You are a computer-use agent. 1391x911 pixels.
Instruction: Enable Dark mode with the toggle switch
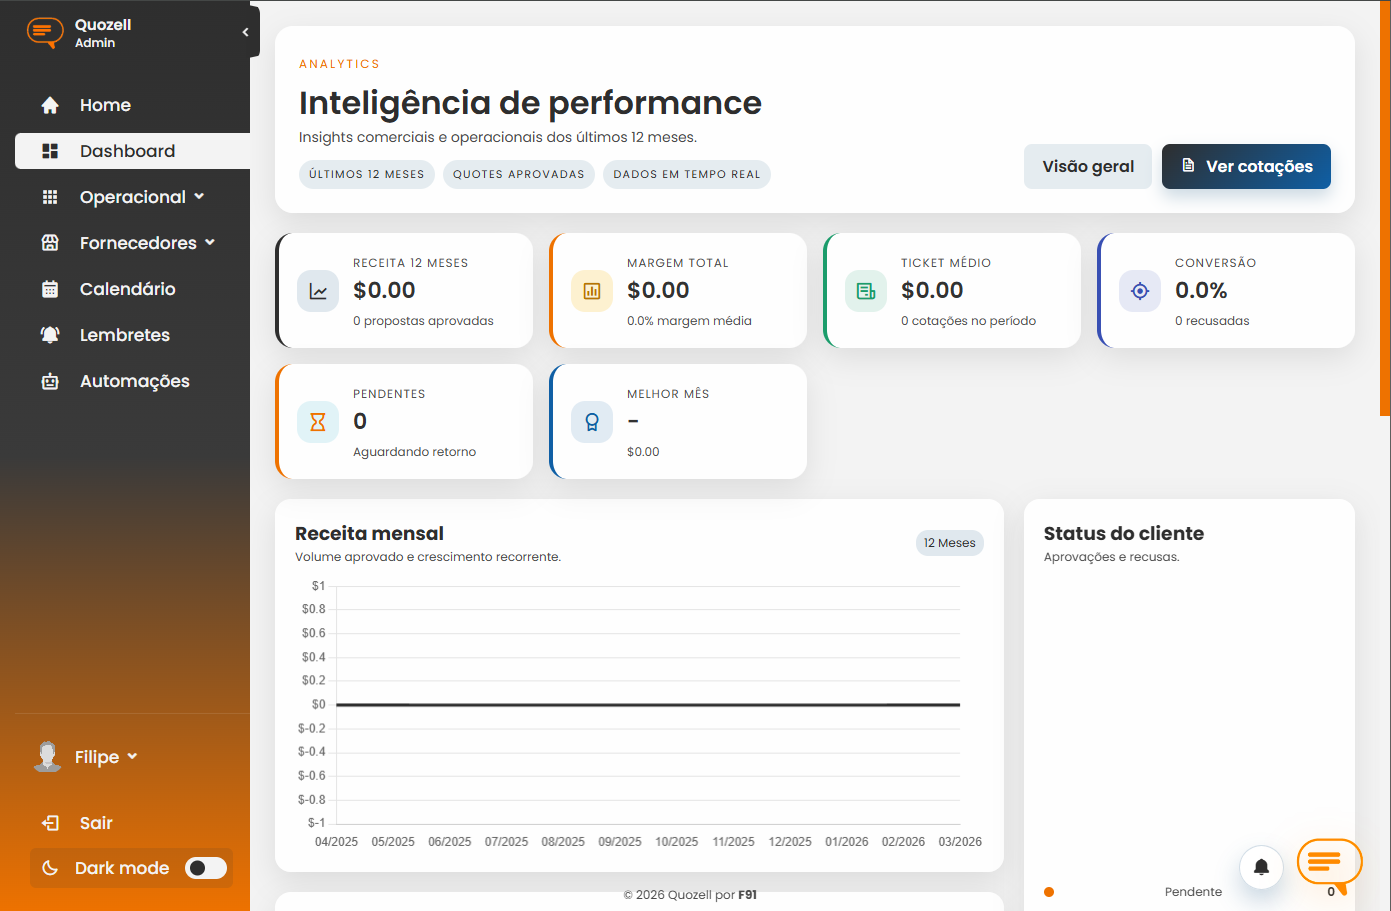click(206, 868)
